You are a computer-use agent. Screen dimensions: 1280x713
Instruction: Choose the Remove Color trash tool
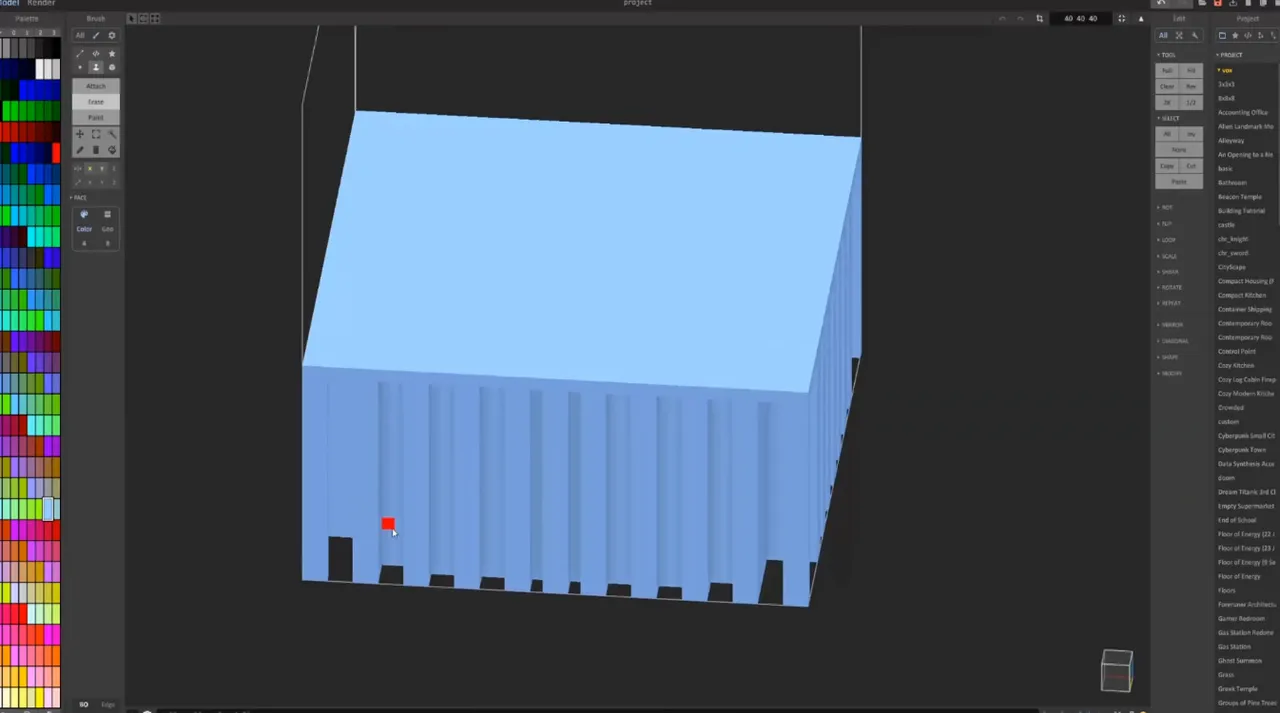(x=96, y=150)
